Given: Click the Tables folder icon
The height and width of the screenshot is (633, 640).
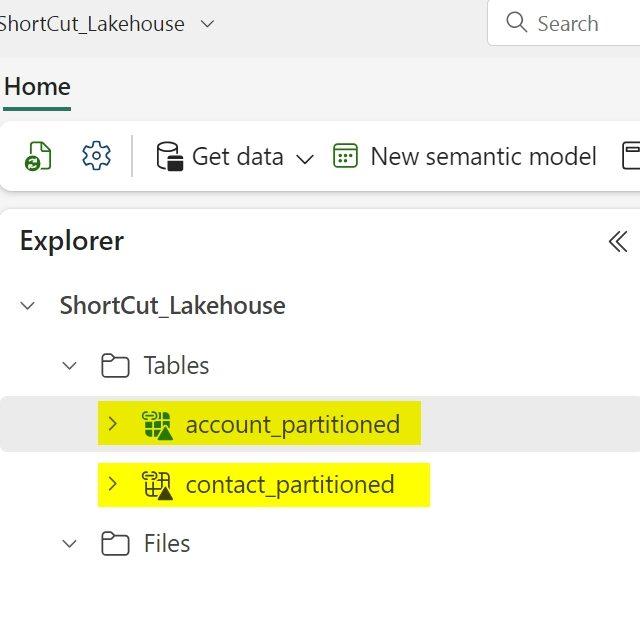Looking at the screenshot, I should point(115,365).
